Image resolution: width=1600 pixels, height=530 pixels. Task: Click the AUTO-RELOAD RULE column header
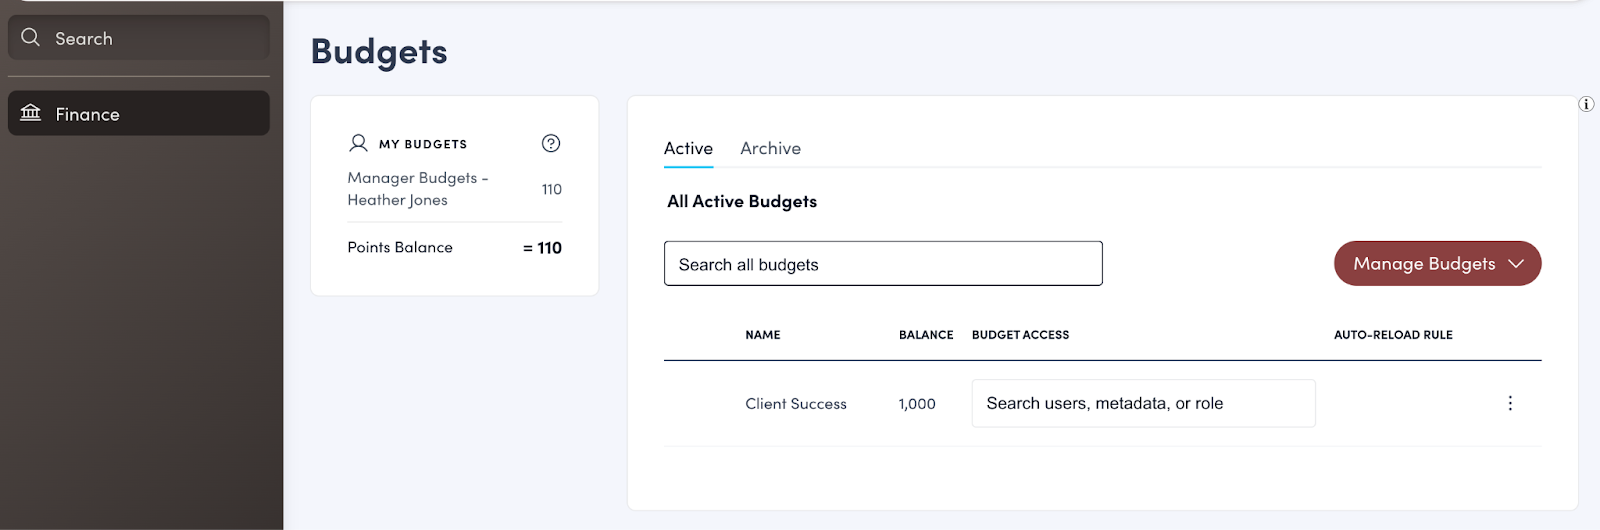click(1393, 335)
